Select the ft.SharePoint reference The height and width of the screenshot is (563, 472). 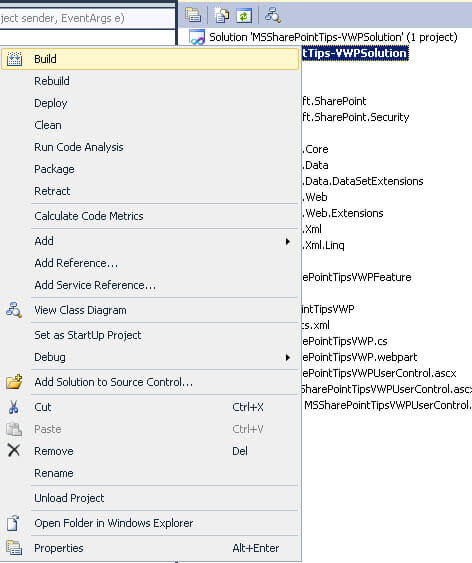334,101
